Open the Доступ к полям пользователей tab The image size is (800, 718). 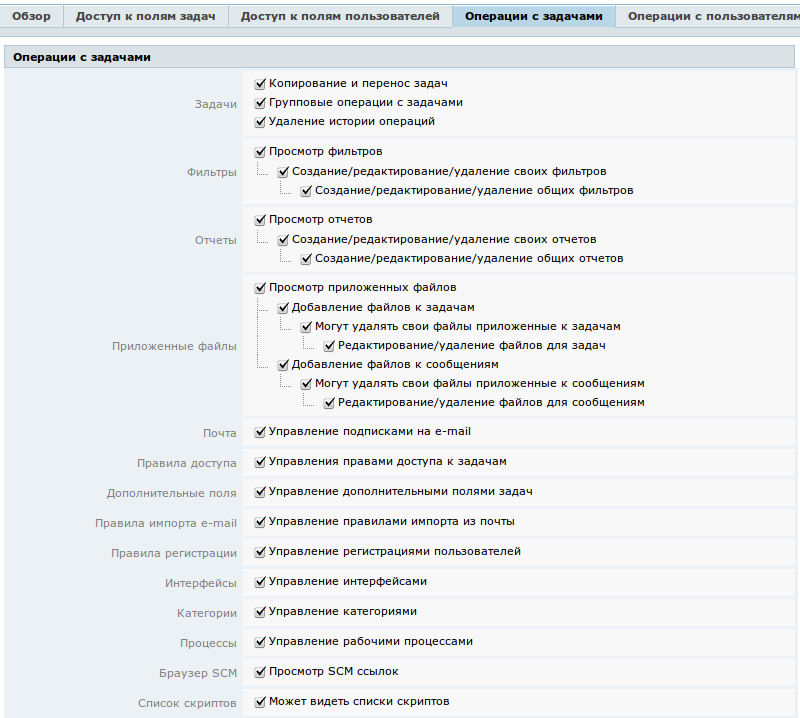(x=340, y=16)
